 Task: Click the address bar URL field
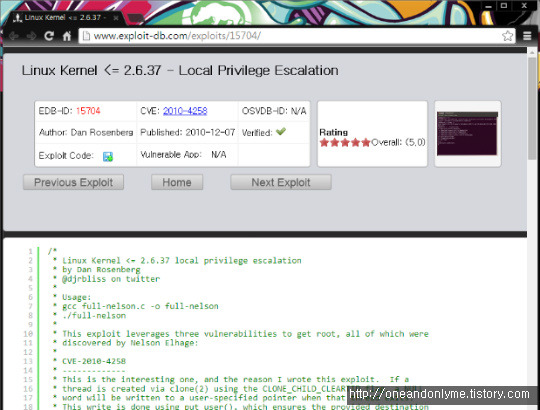coord(297,36)
